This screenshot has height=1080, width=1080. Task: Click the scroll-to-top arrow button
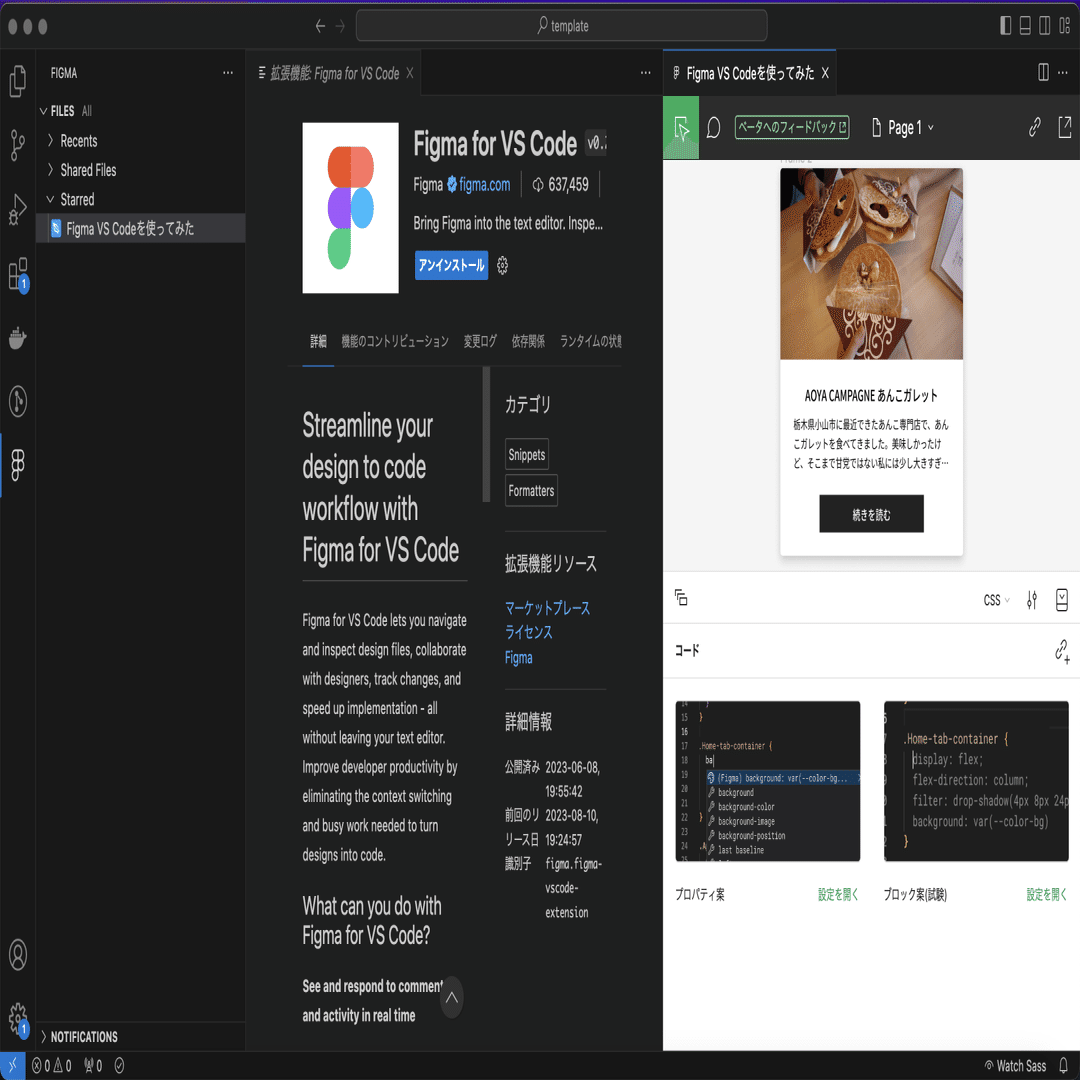coord(451,997)
